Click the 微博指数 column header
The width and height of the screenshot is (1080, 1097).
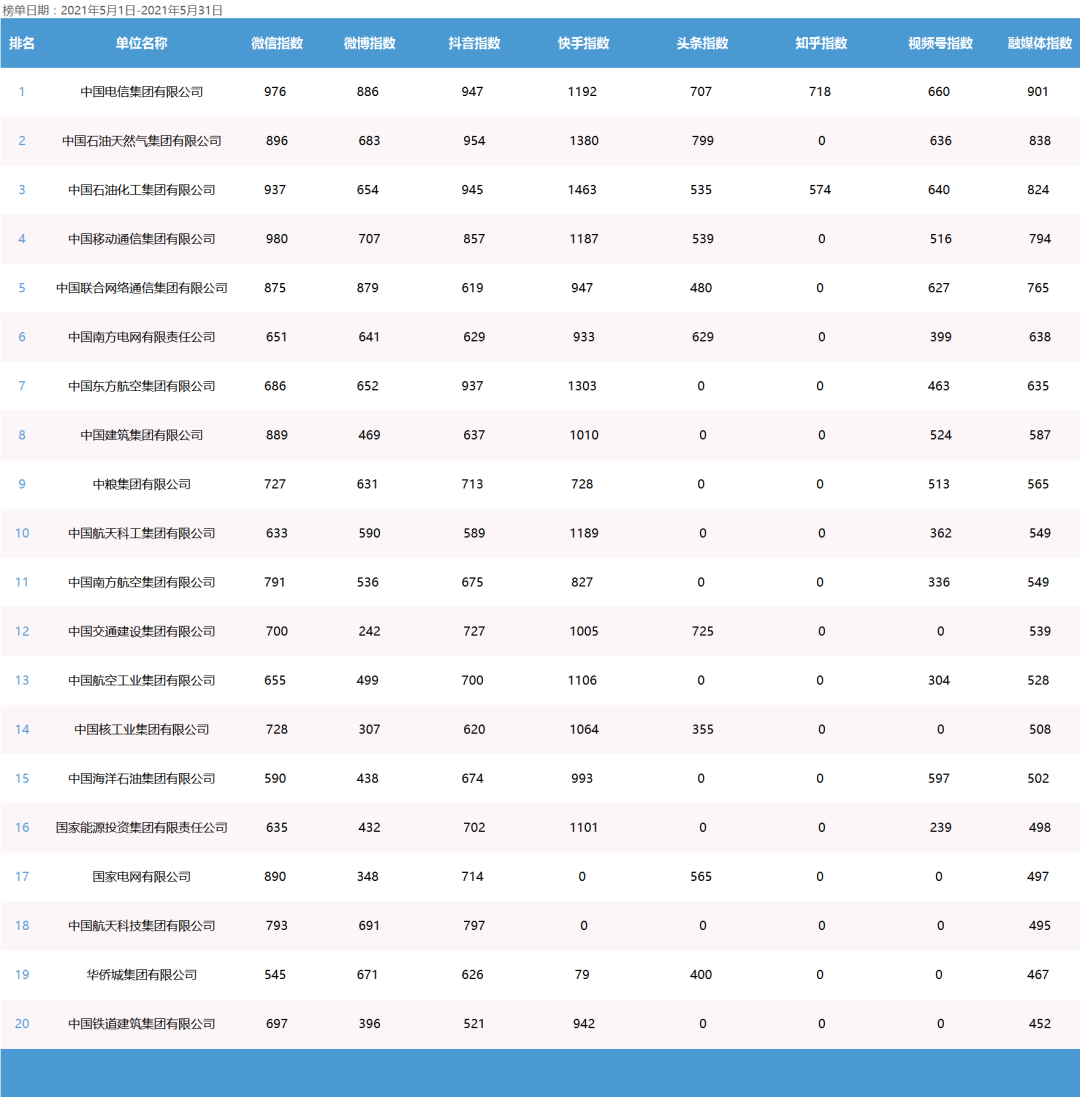click(369, 43)
